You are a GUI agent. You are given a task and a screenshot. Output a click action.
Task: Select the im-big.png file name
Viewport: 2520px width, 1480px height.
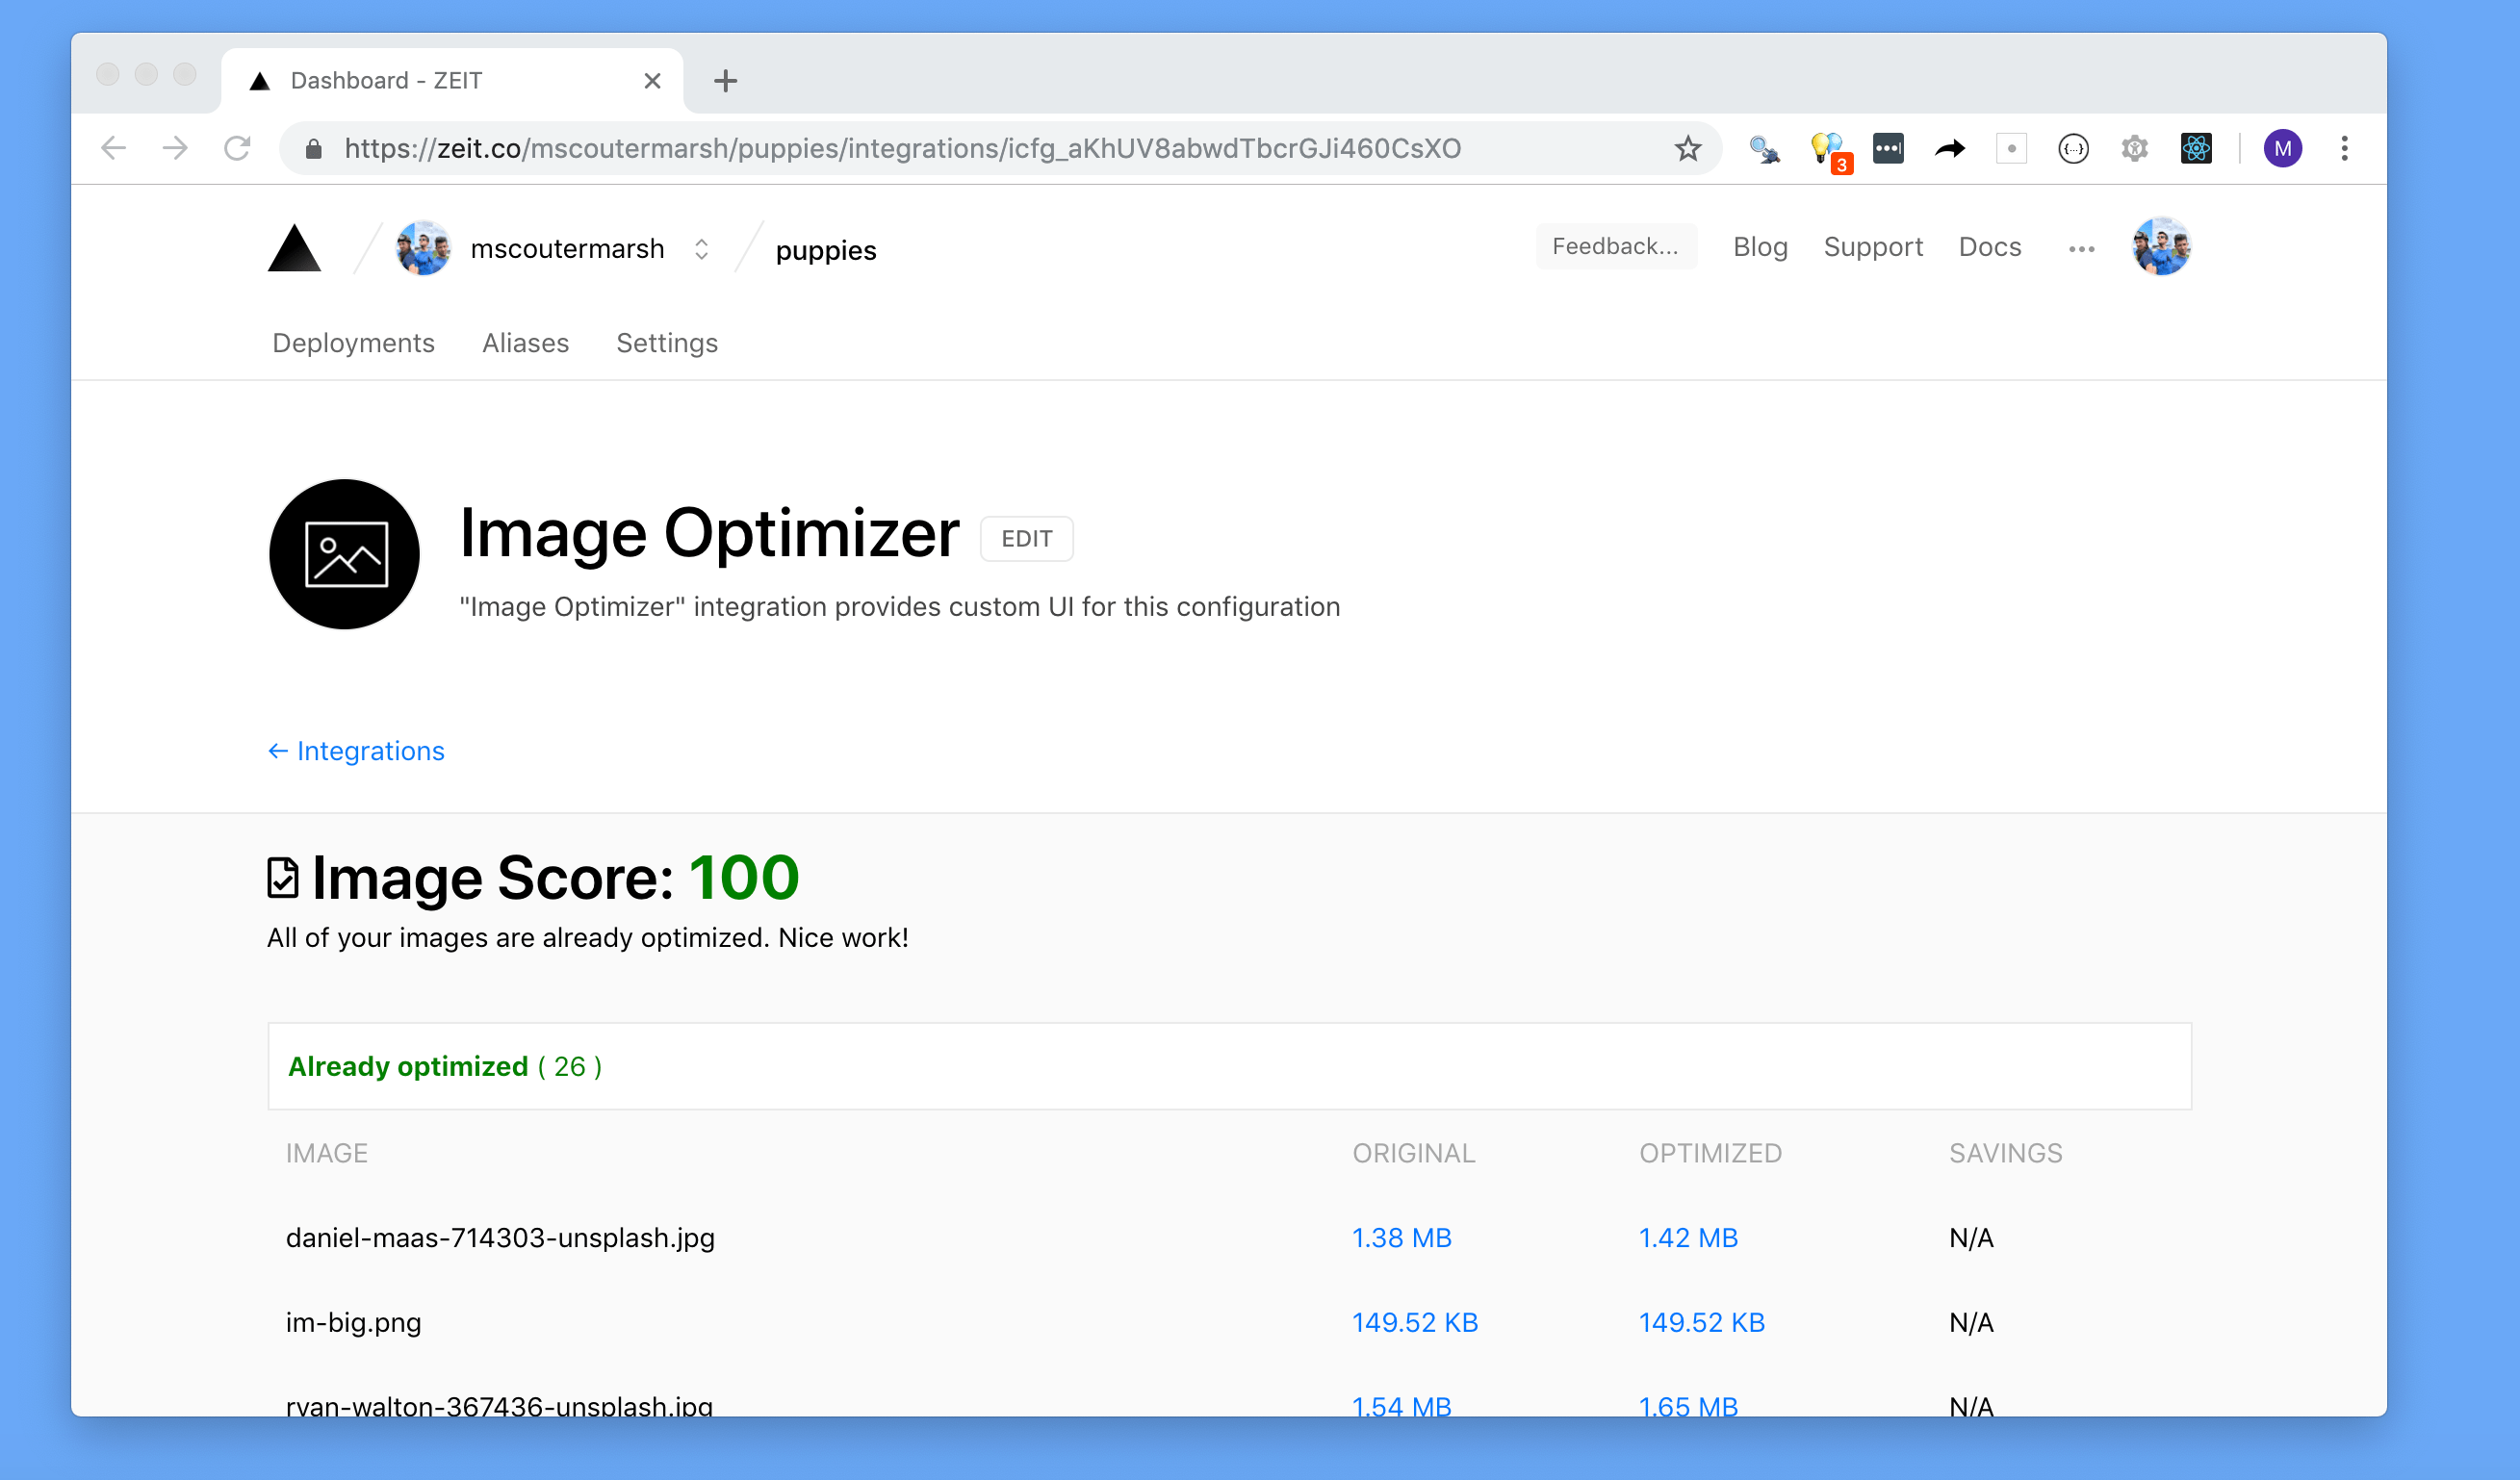pos(353,1323)
